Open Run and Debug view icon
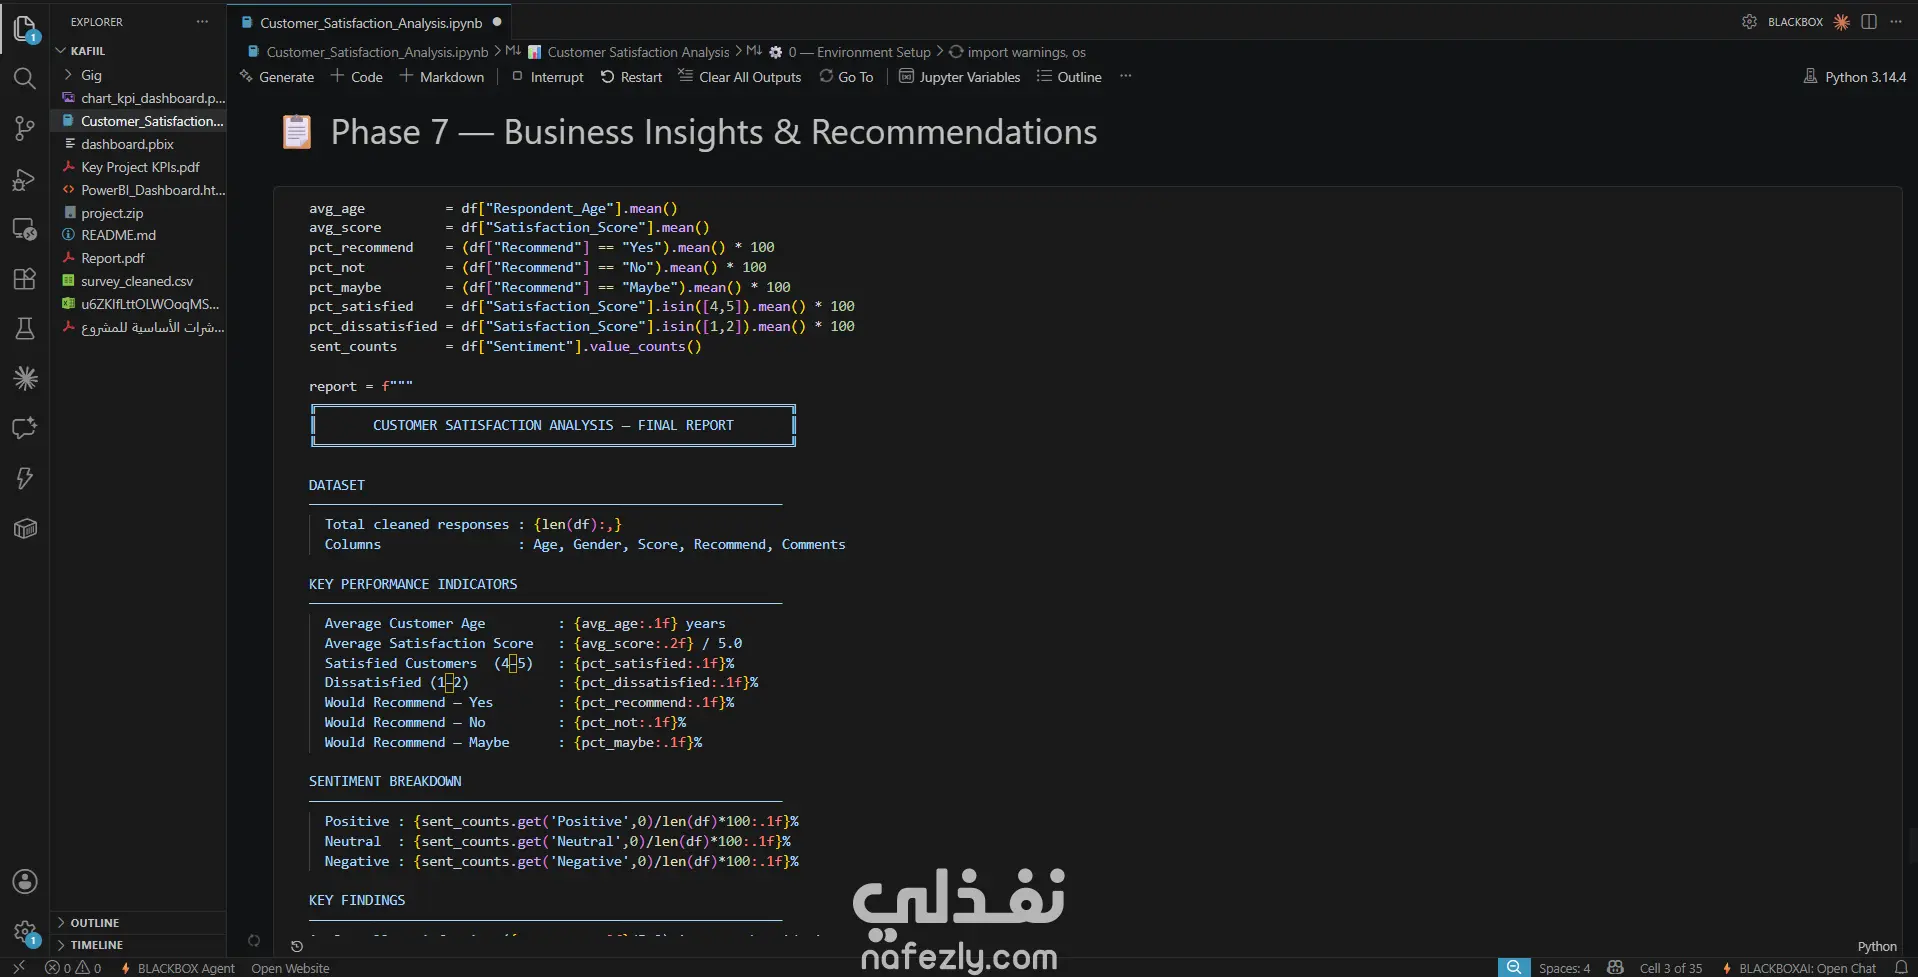1918x977 pixels. click(x=25, y=179)
